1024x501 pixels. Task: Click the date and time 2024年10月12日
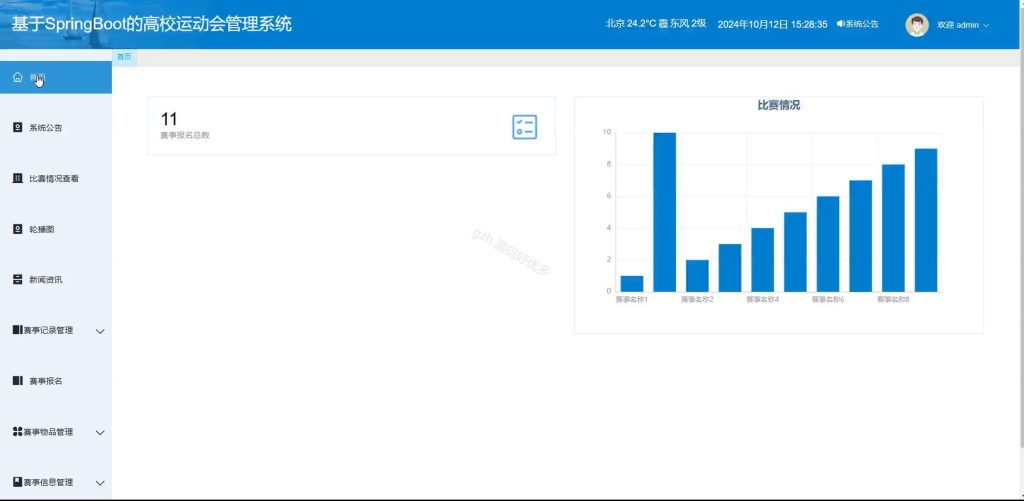773,24
